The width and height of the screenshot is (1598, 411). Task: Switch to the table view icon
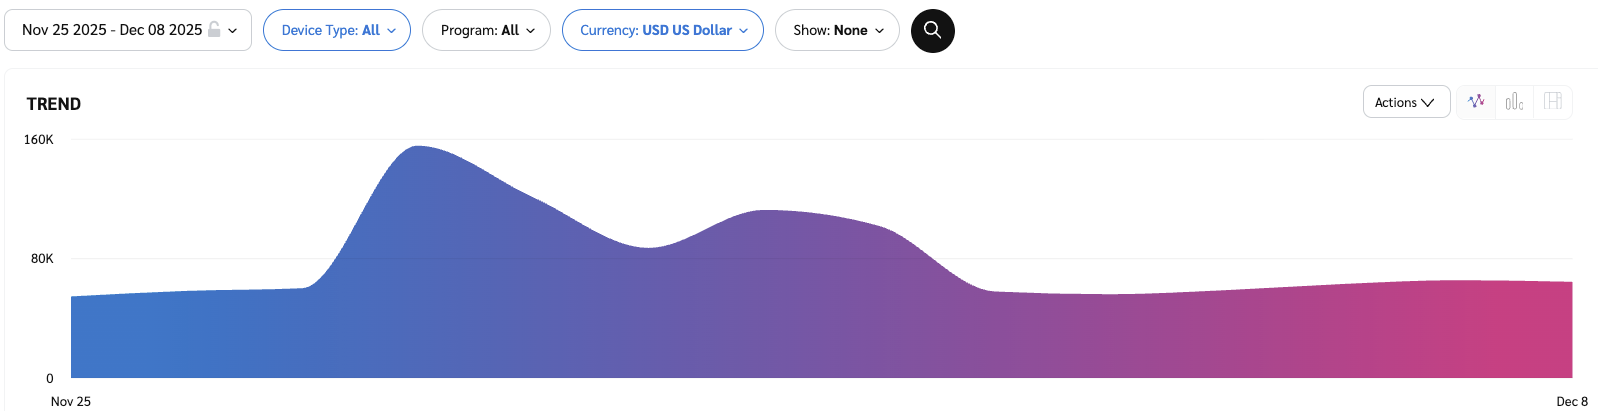1552,102
